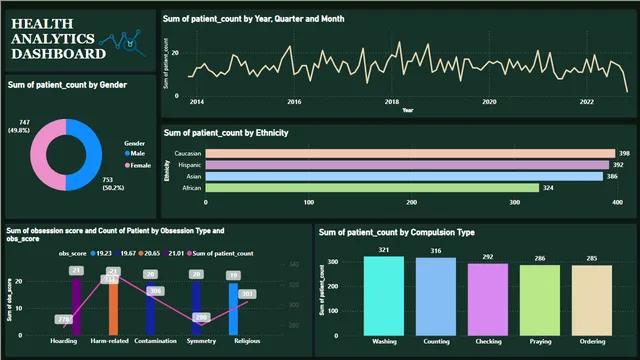
Task: Click the 2020 label on the year axis
Action: coord(489,102)
